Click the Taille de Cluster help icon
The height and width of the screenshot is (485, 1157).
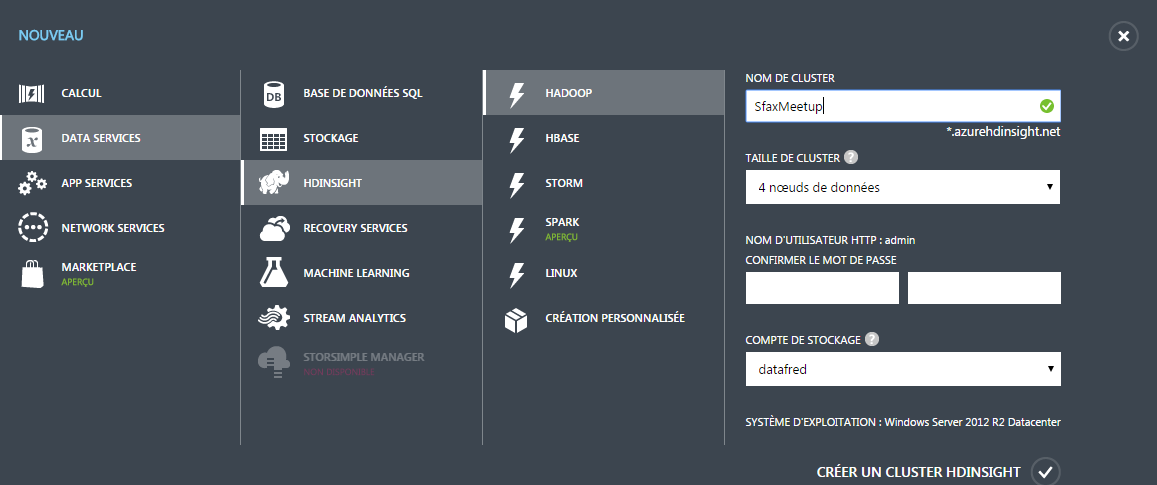[x=852, y=157]
